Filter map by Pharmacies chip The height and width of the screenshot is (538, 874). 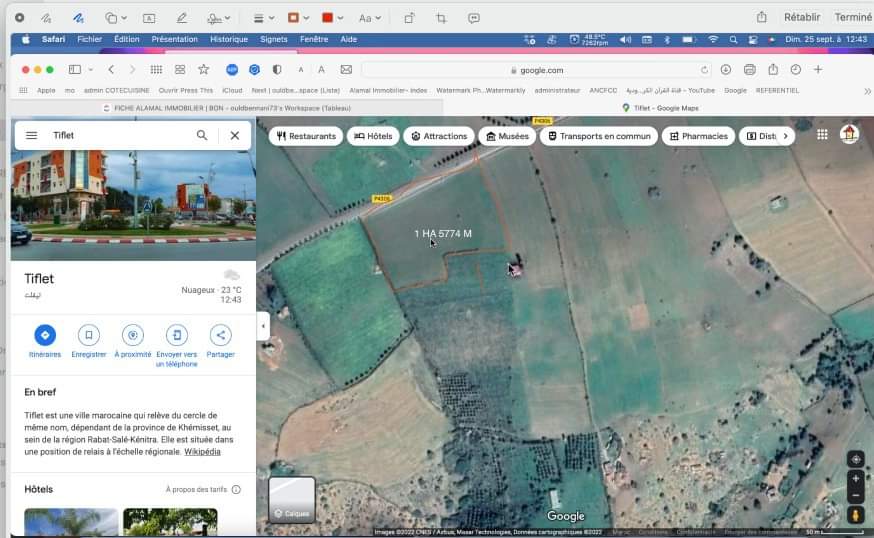tap(697, 136)
